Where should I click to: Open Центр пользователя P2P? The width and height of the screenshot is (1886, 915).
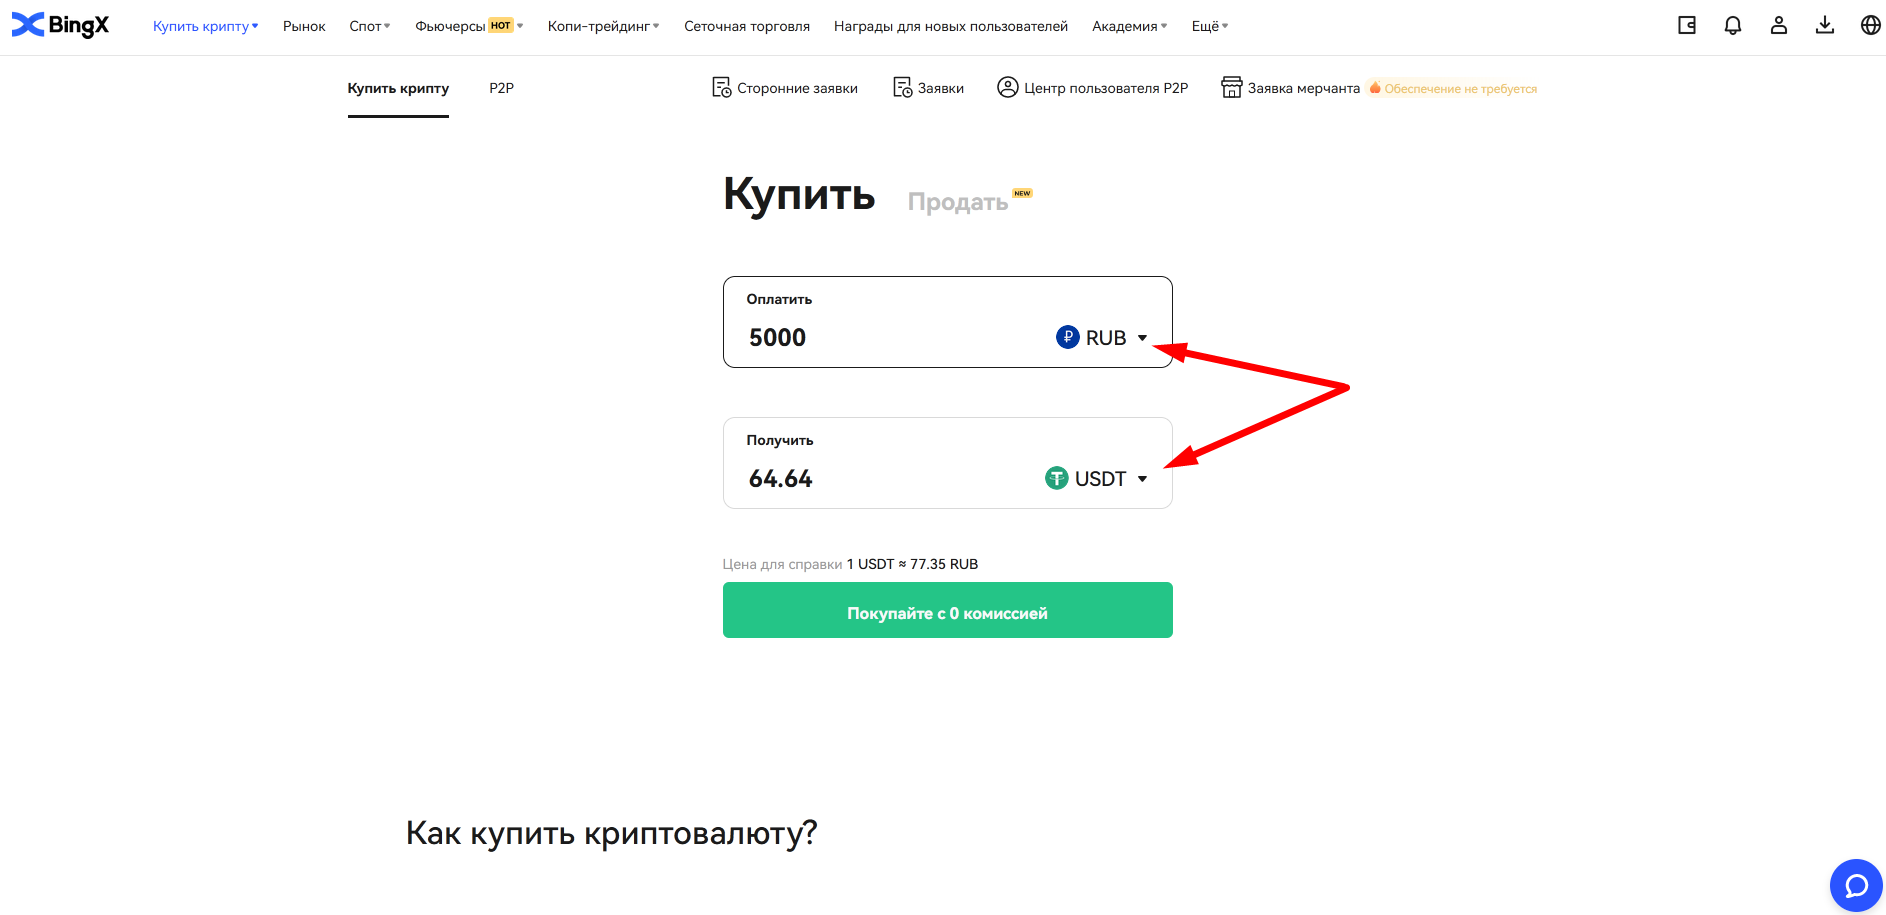[x=1092, y=88]
